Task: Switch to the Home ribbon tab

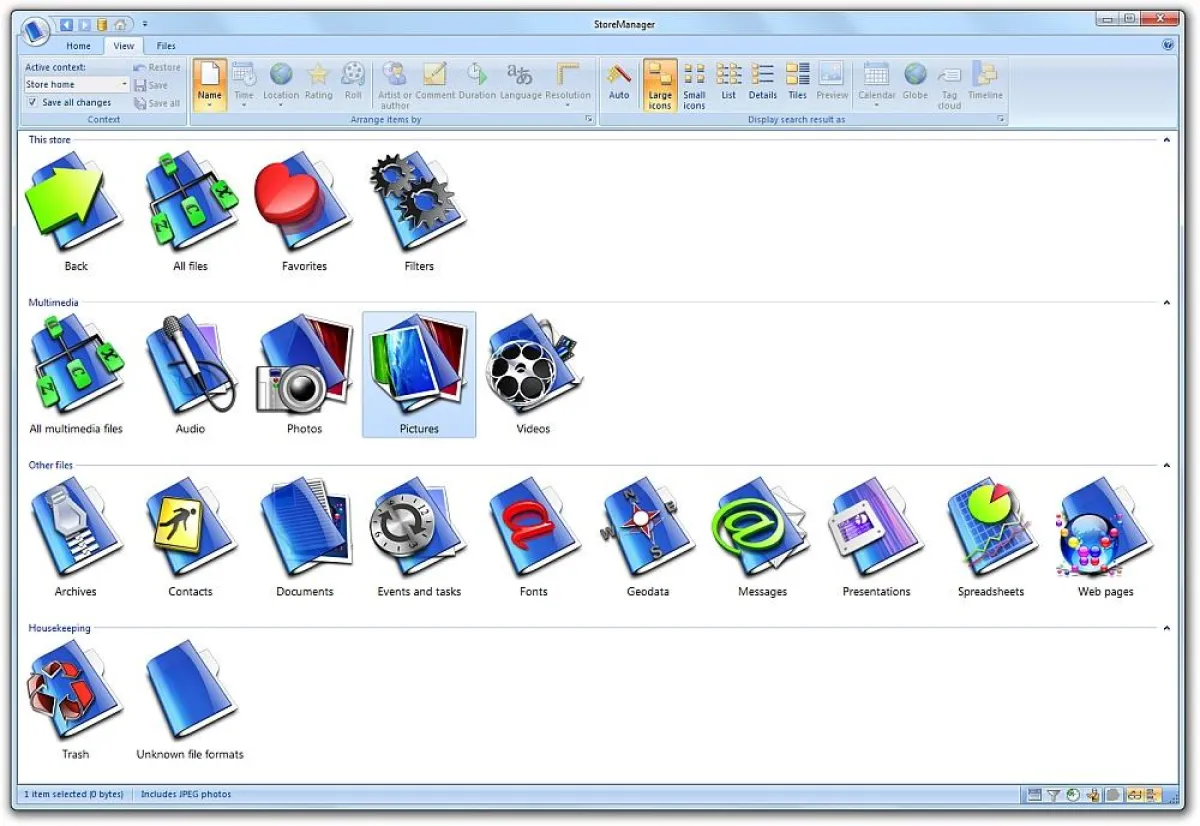Action: pos(78,46)
